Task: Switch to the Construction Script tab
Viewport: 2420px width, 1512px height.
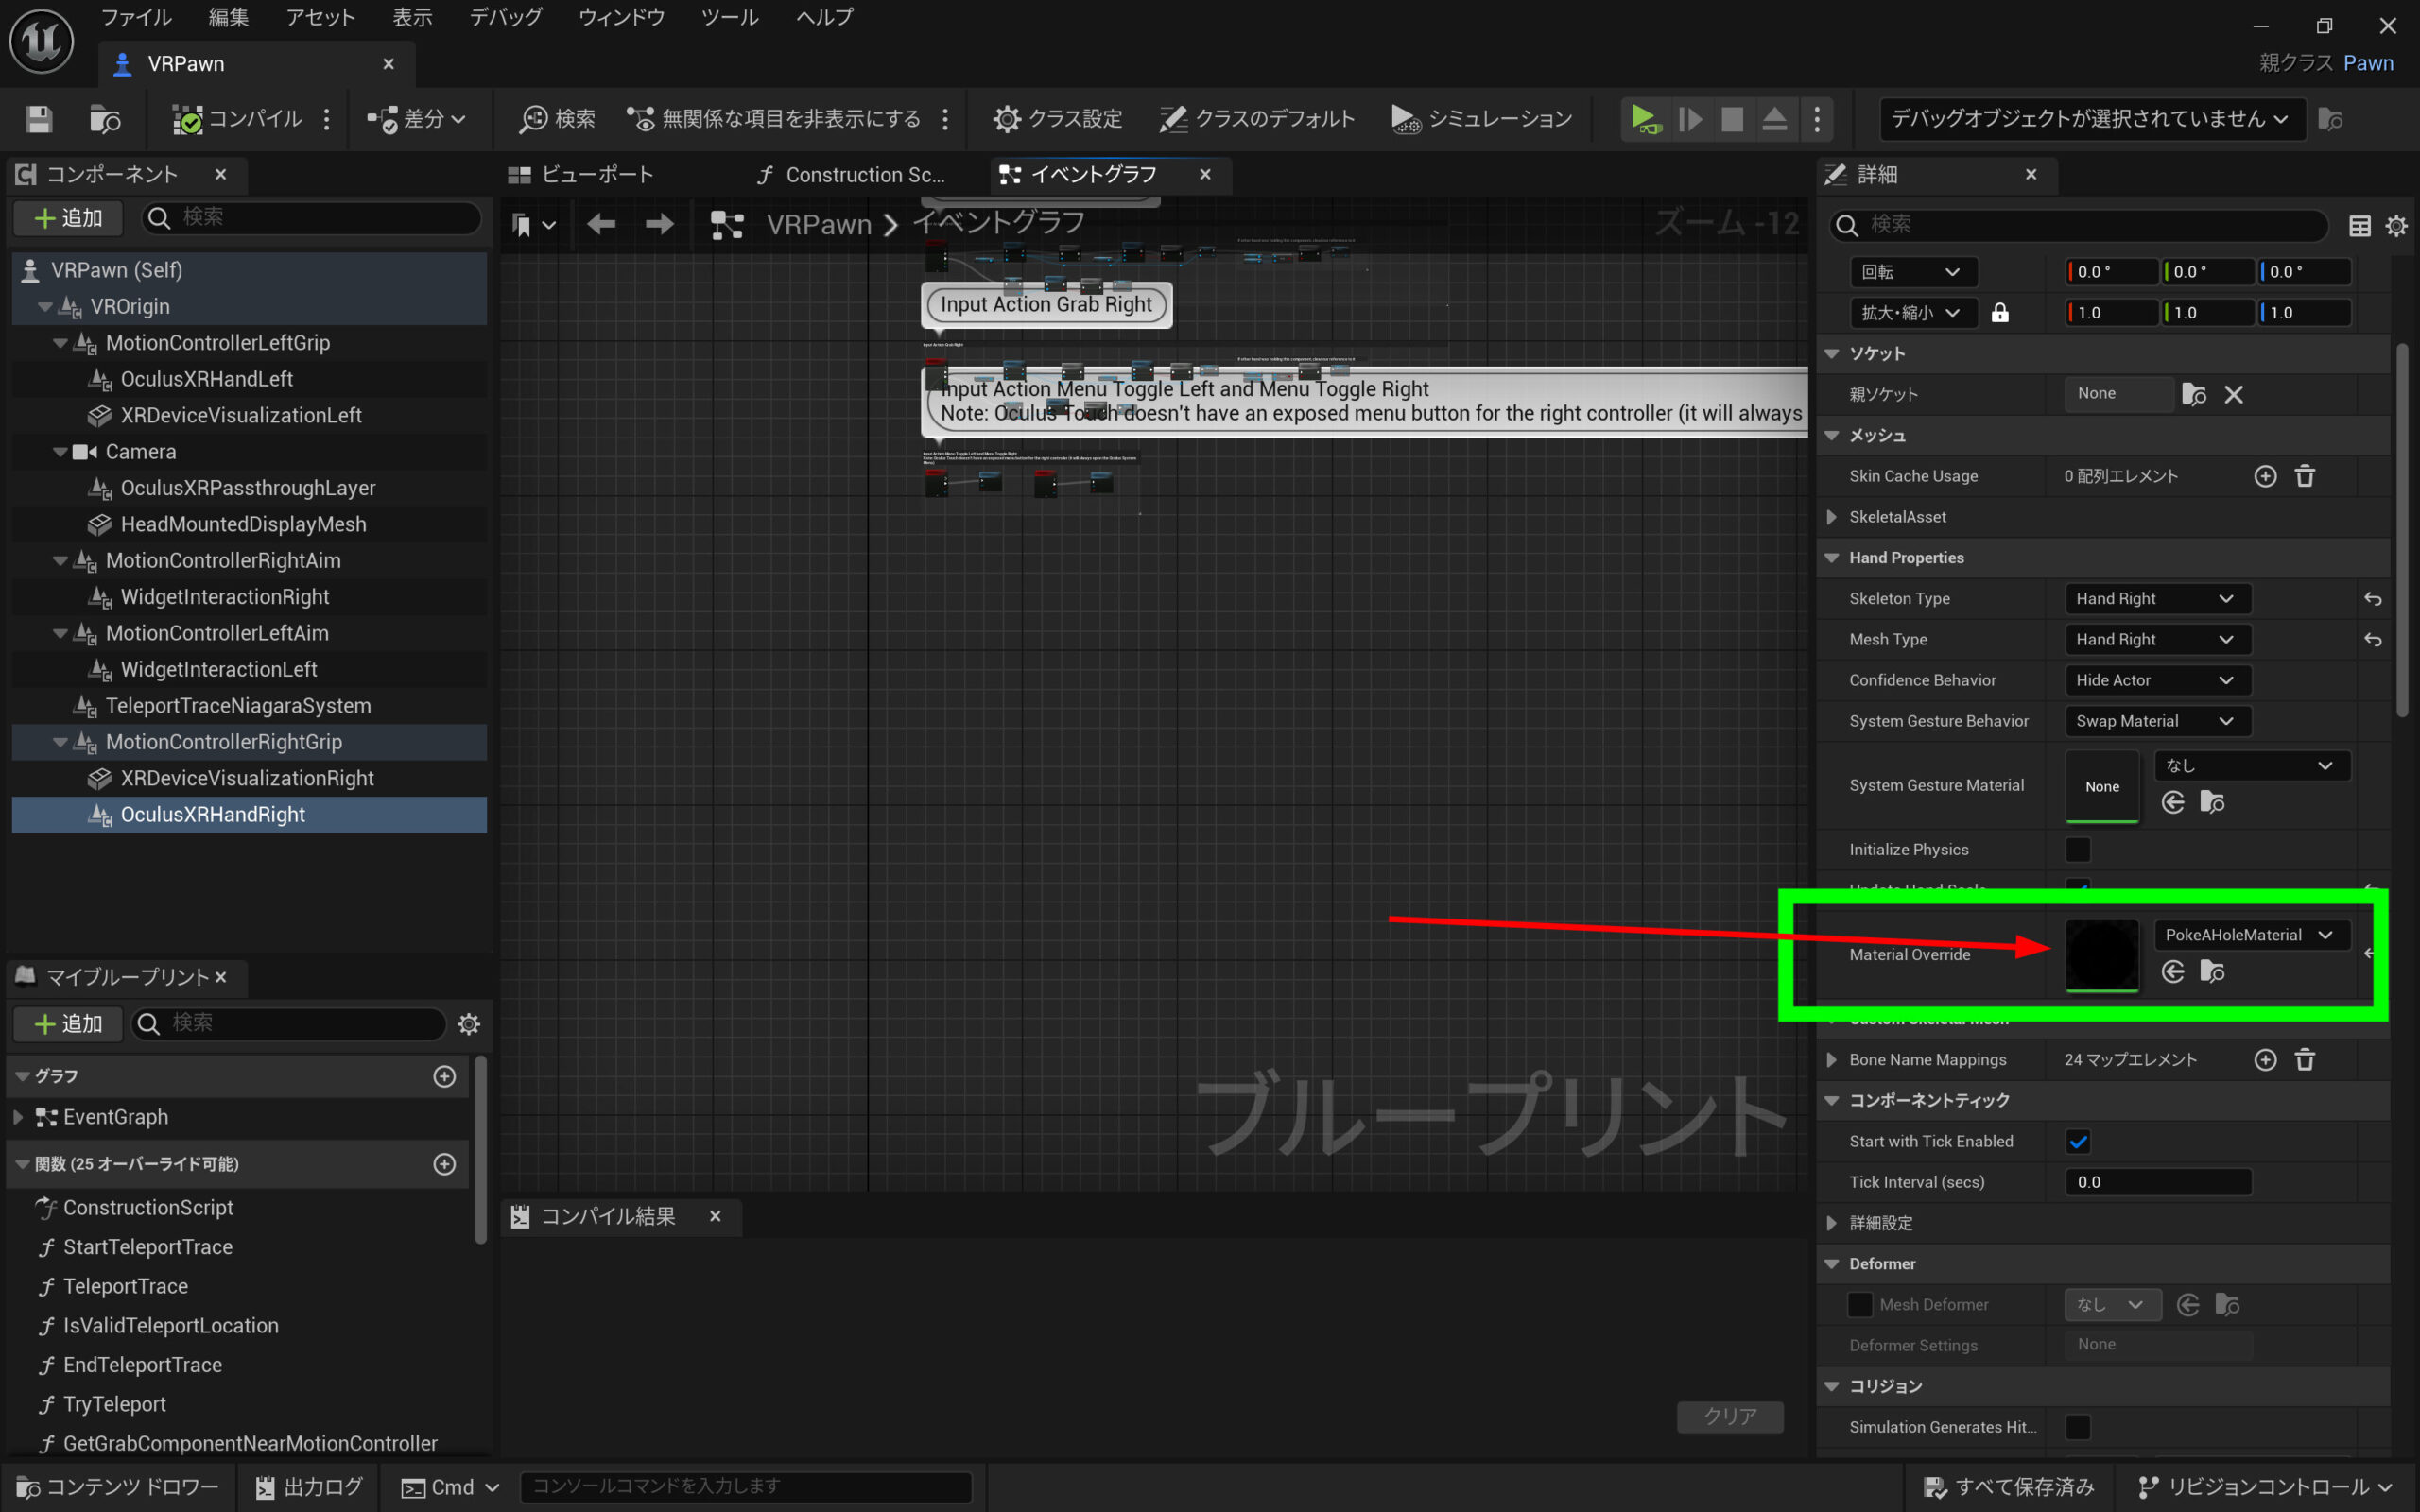Action: click(x=852, y=175)
